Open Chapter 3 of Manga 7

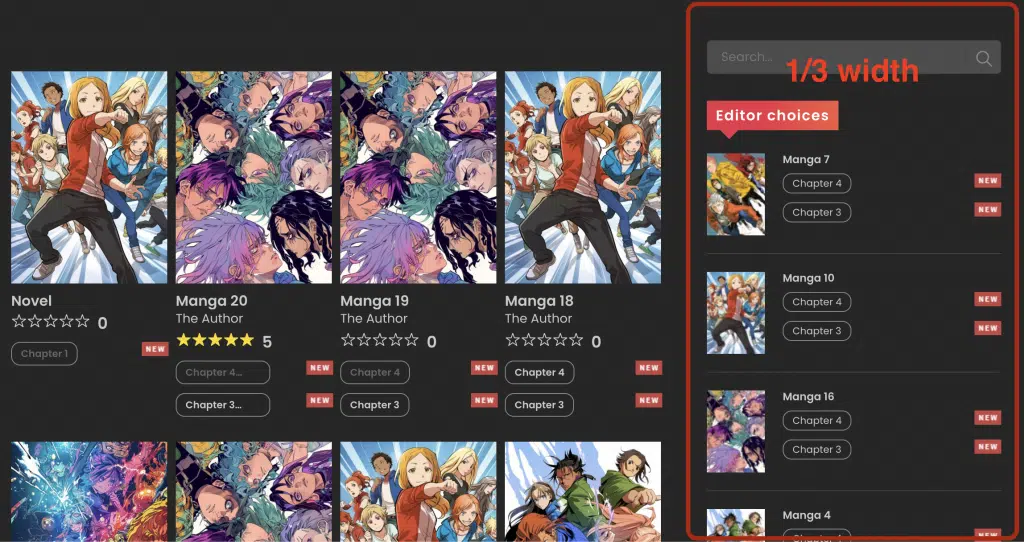pyautogui.click(x=817, y=212)
